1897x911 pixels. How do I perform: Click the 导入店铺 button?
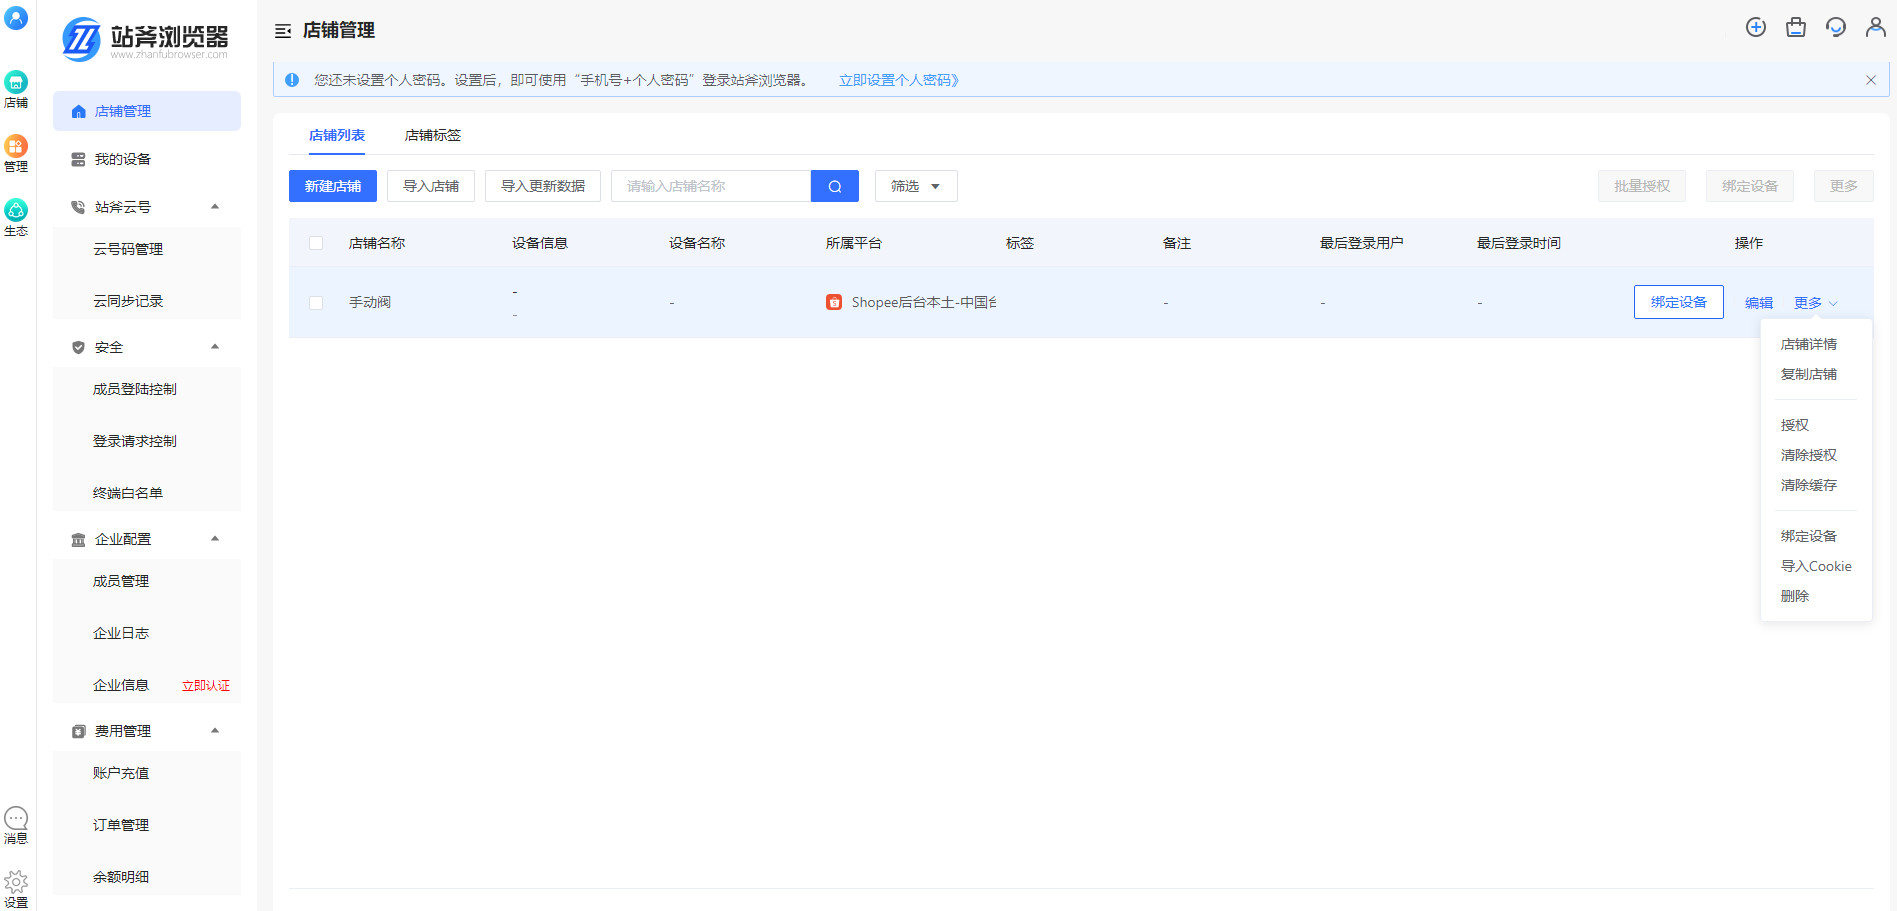[x=431, y=186]
